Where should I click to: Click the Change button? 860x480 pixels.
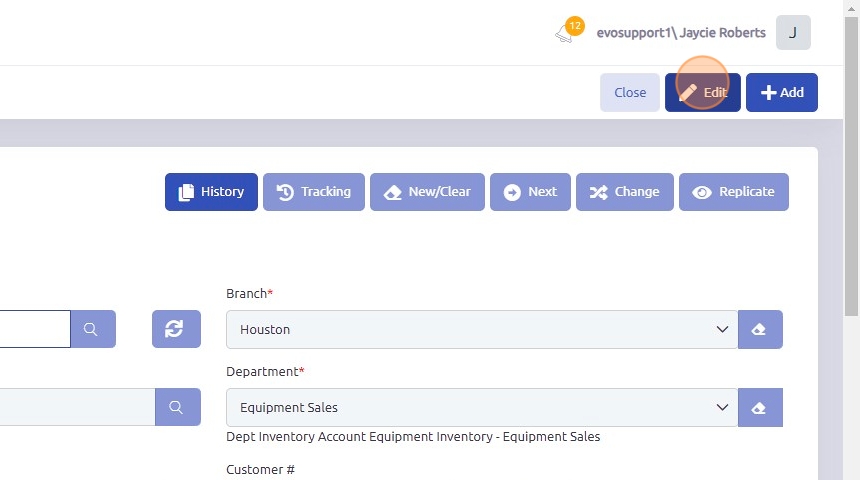tap(624, 192)
